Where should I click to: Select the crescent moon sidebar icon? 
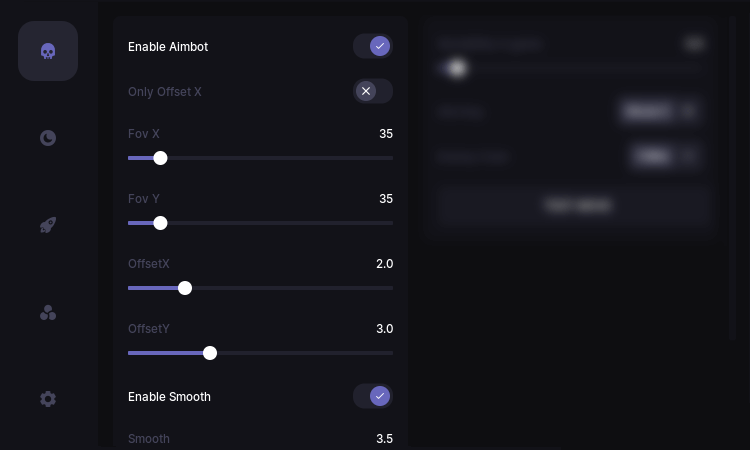click(48, 138)
